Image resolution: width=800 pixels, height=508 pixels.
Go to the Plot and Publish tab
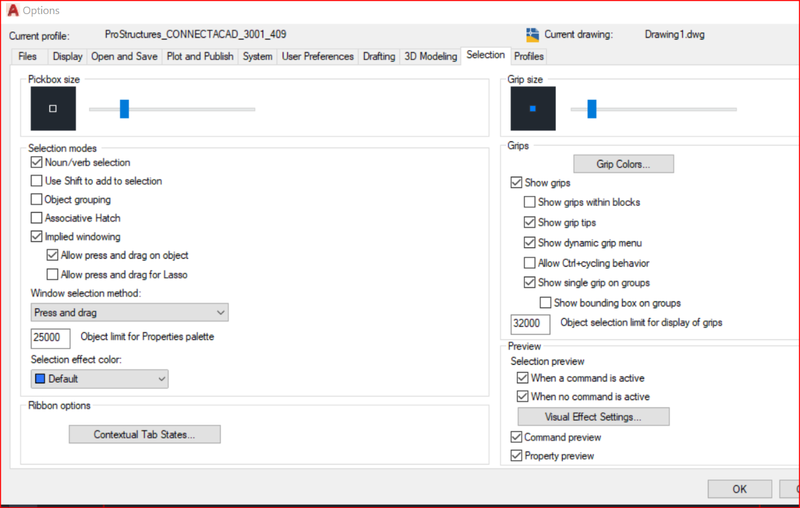click(x=200, y=56)
